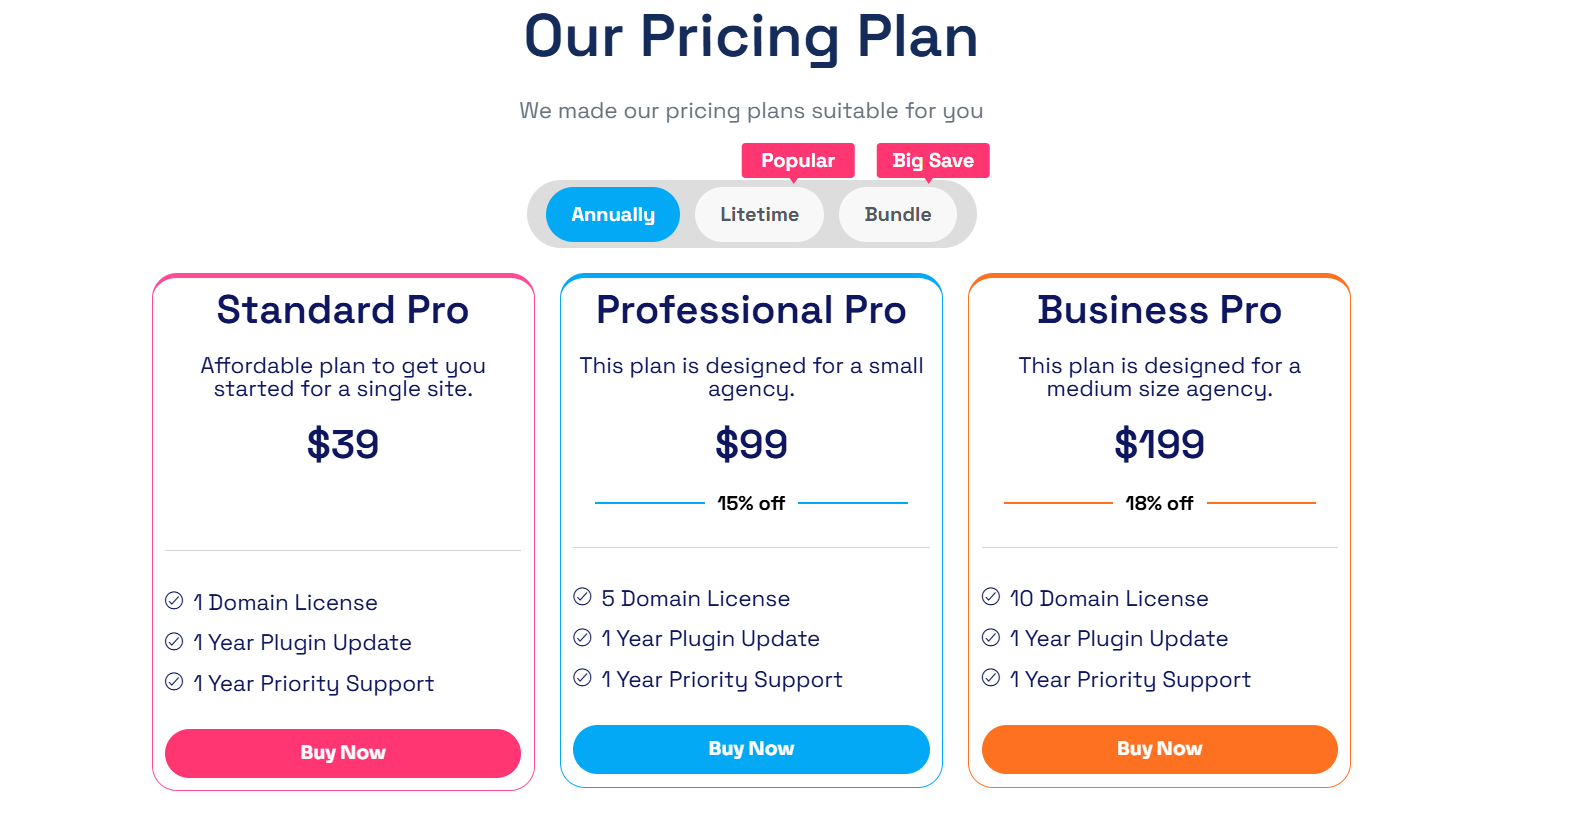Click checkmark icon beside 1 Domain License

pyautogui.click(x=174, y=601)
